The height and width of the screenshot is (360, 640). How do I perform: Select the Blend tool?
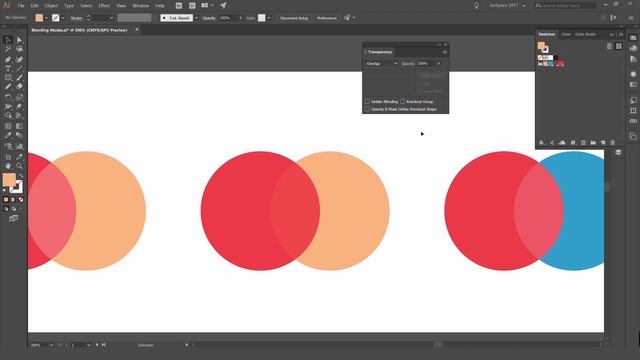pos(19,135)
